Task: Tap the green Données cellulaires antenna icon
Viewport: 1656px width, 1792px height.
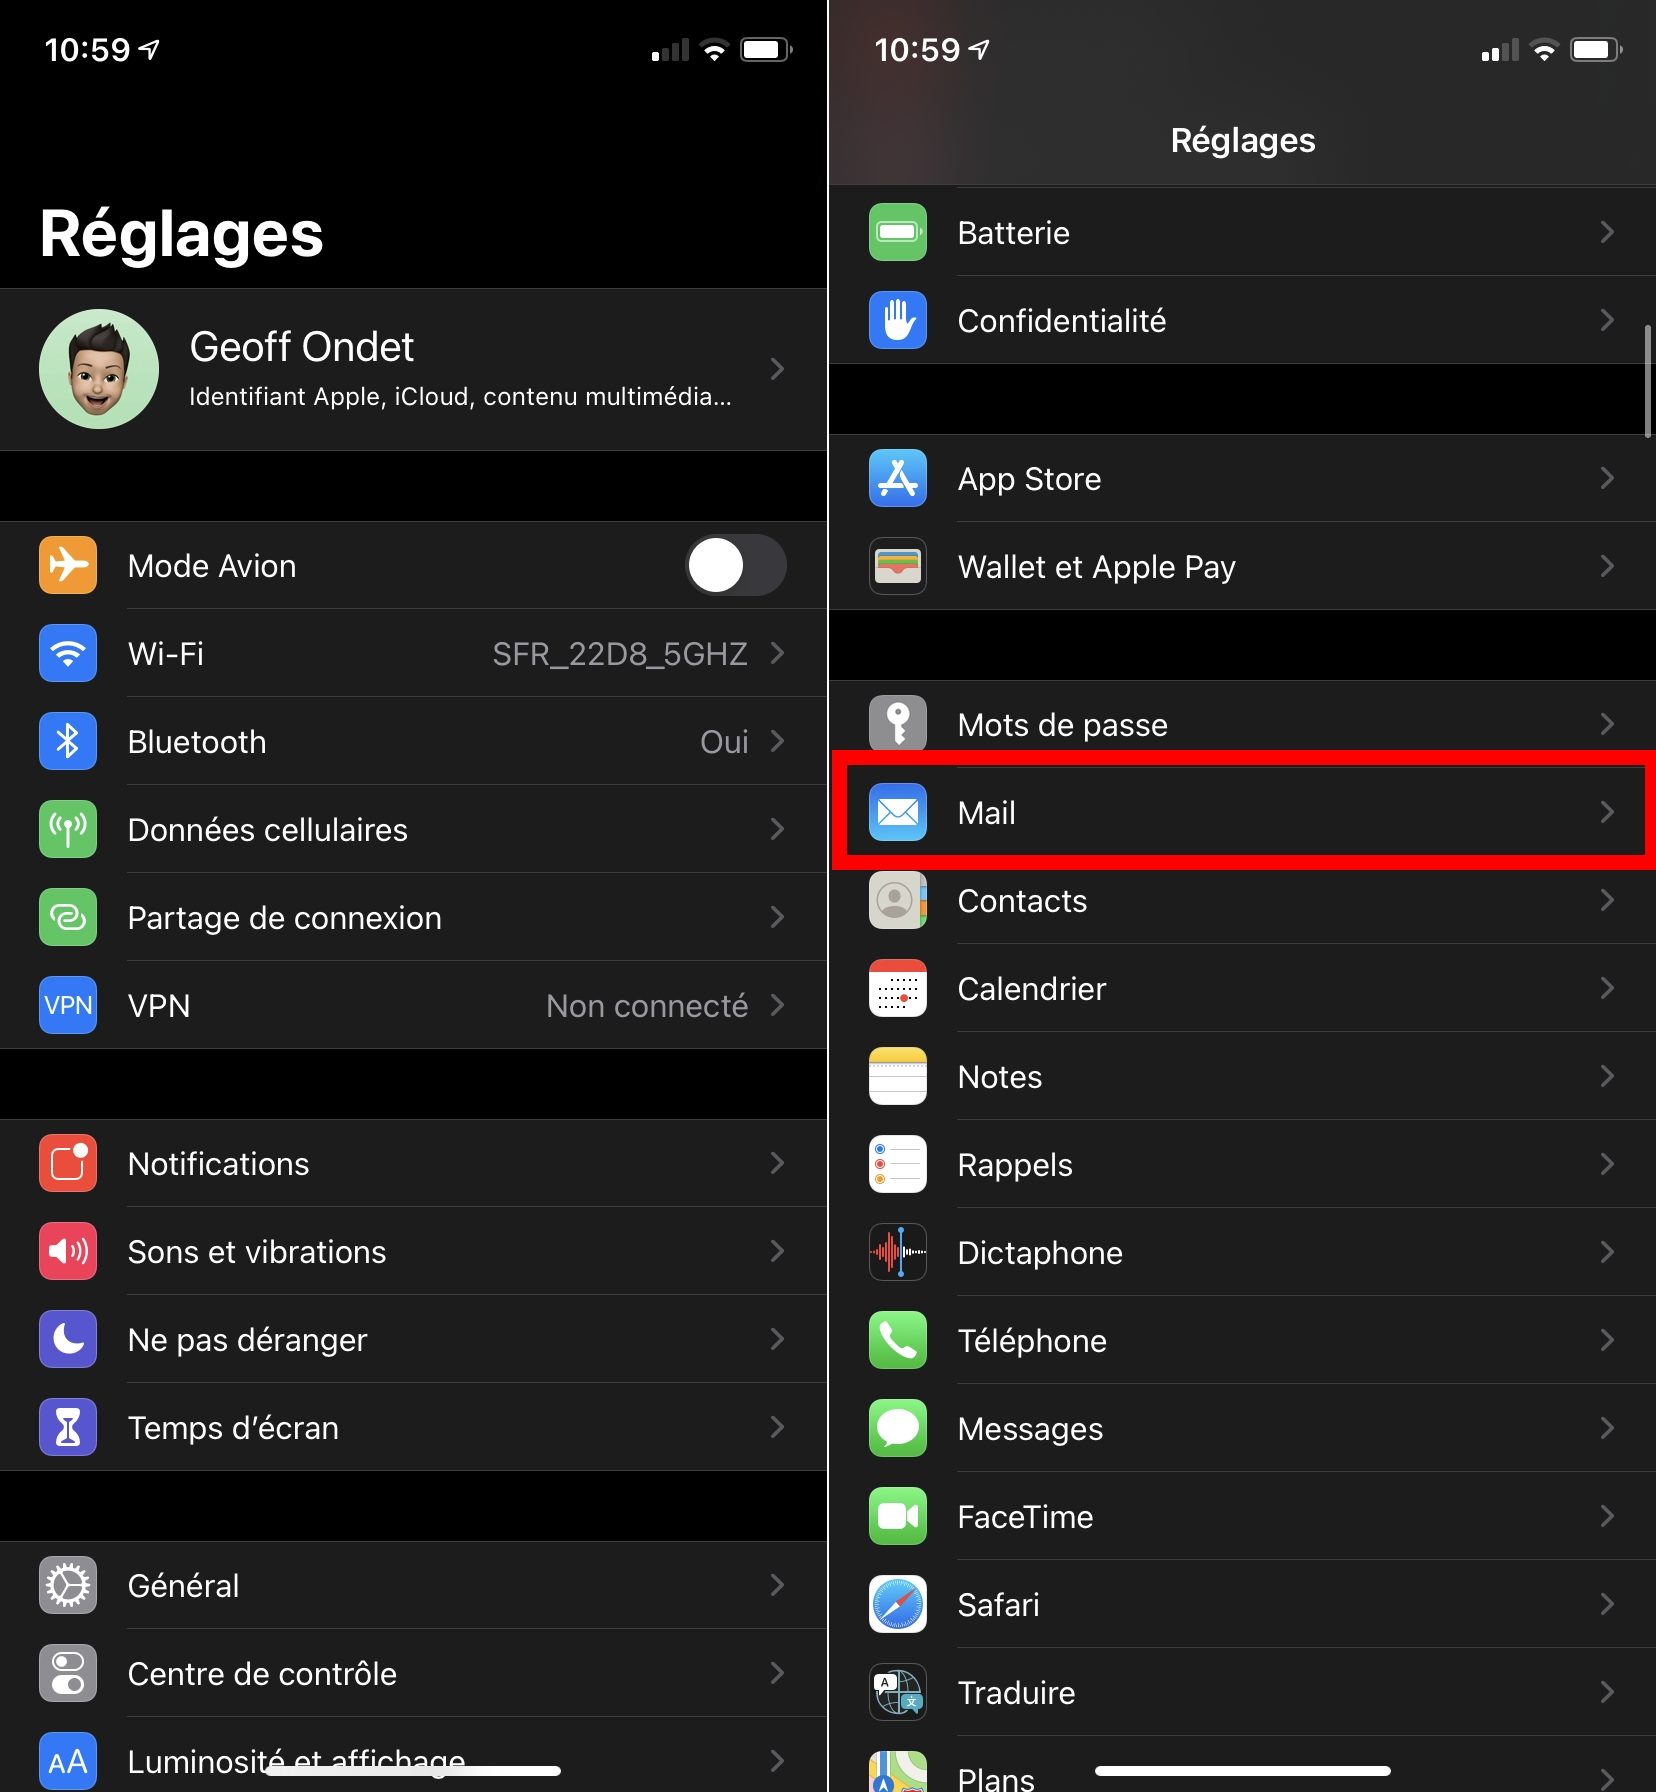Action: point(68,829)
